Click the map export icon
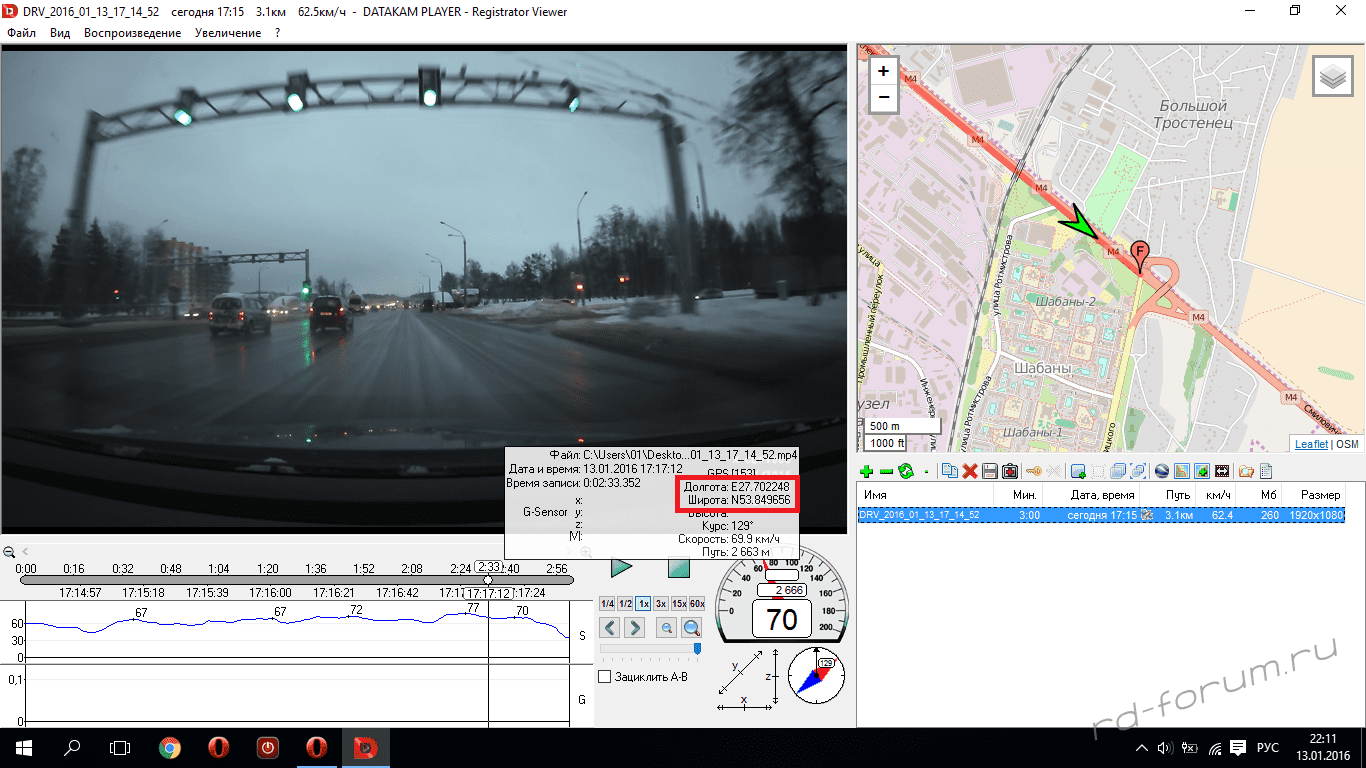1366x768 pixels. (1181, 471)
